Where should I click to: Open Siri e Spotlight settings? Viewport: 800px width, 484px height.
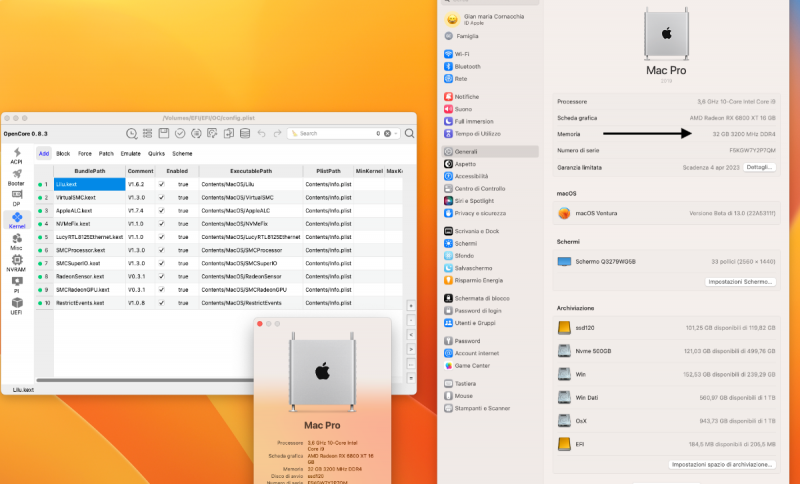coord(469,201)
